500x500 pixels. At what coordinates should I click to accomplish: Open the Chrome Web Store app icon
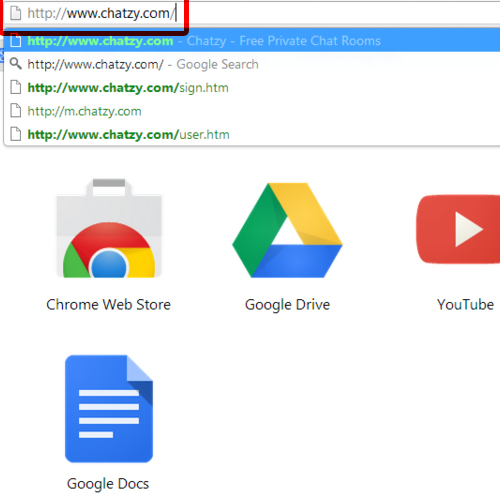click(109, 228)
